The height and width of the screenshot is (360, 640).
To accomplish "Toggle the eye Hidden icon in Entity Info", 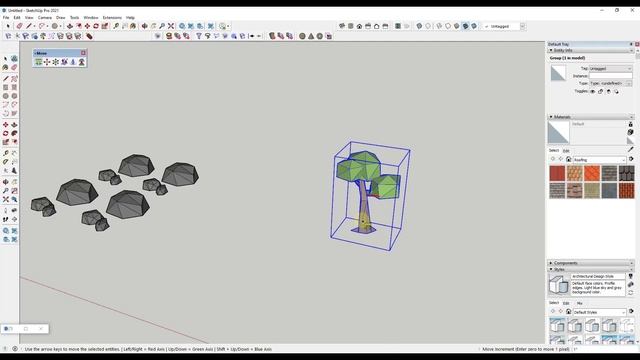I will click(x=593, y=91).
